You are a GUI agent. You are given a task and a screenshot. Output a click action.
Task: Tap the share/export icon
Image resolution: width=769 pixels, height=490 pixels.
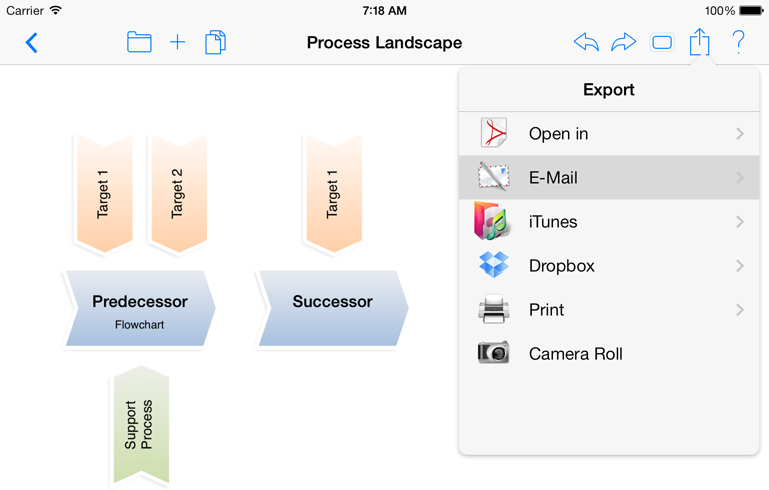click(x=699, y=42)
